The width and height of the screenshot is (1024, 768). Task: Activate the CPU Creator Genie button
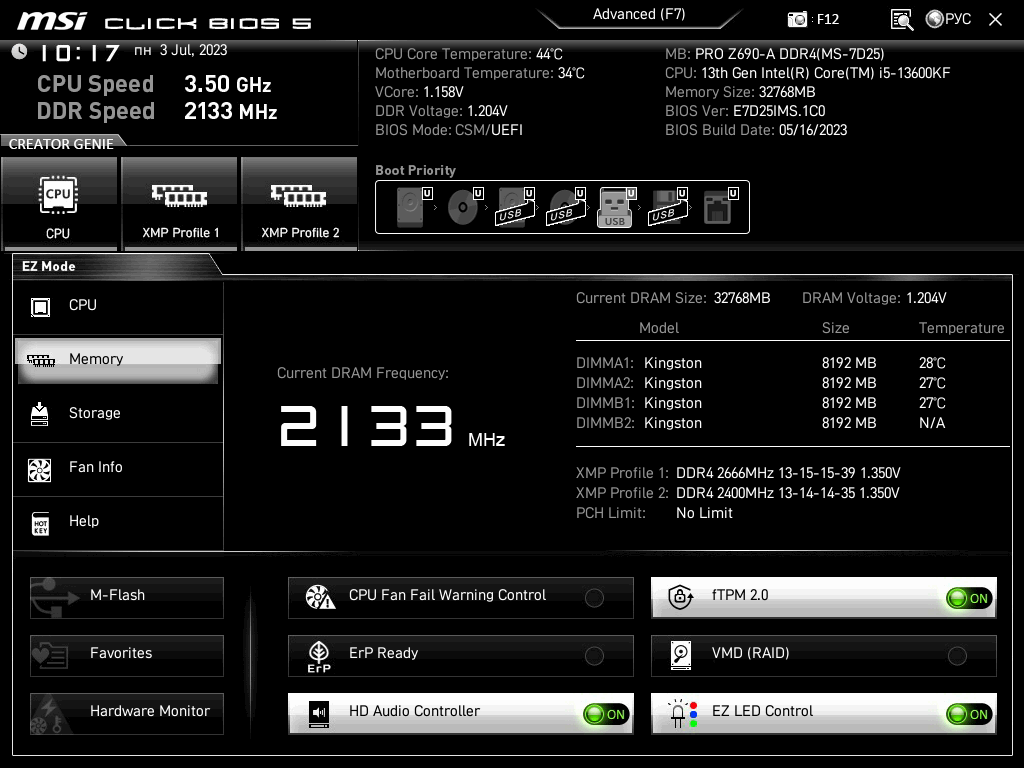[x=59, y=204]
